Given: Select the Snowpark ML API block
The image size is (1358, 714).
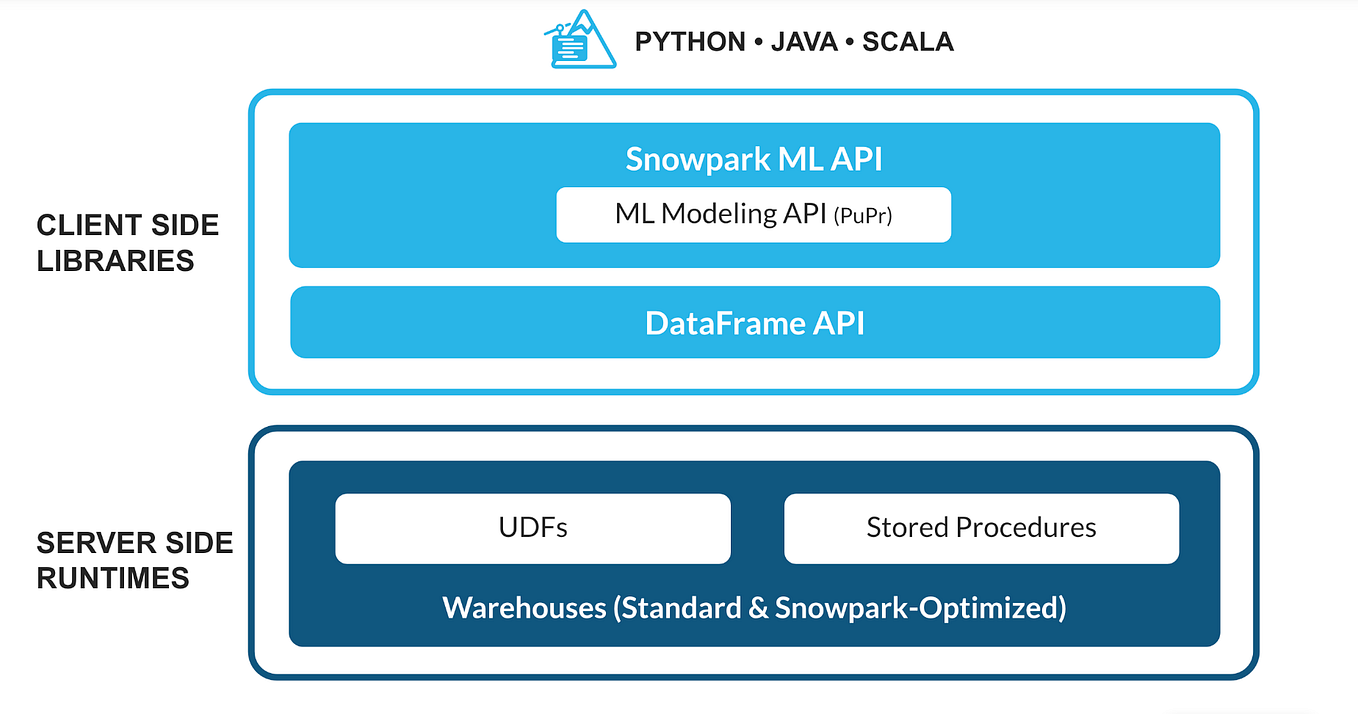Looking at the screenshot, I should click(753, 158).
